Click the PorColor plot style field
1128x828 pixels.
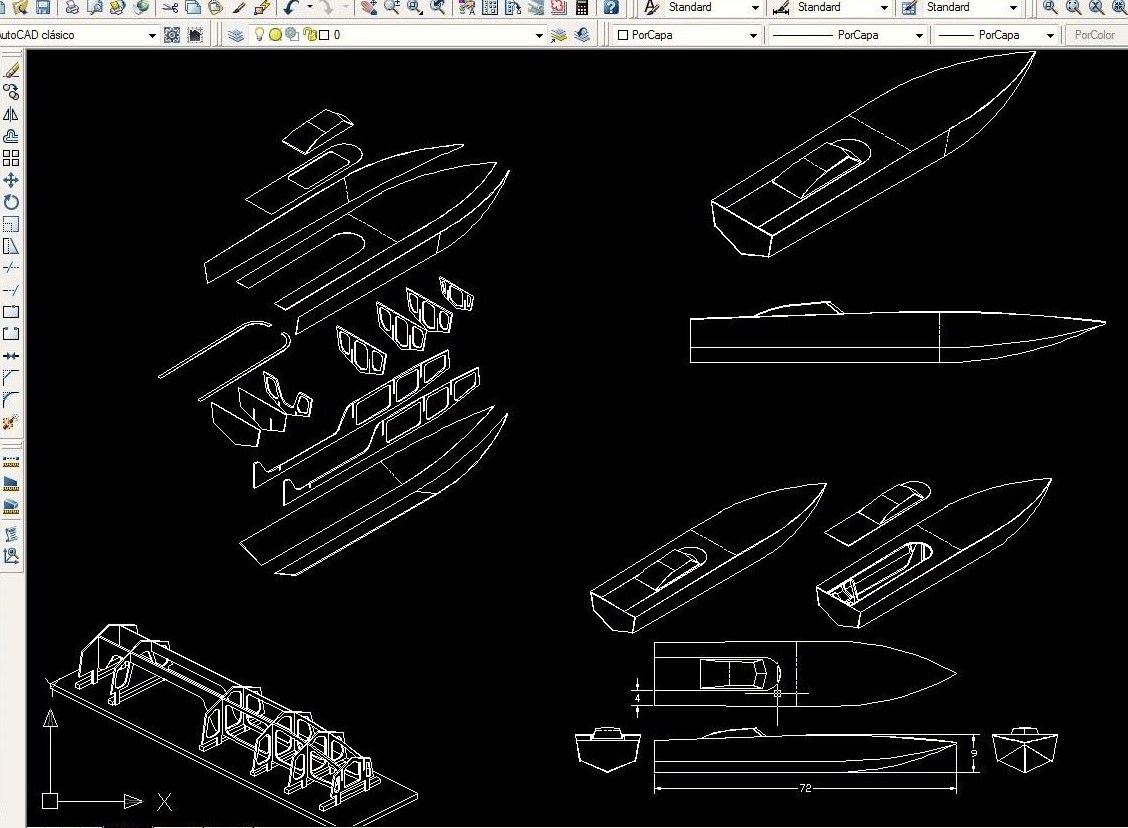pos(1094,35)
